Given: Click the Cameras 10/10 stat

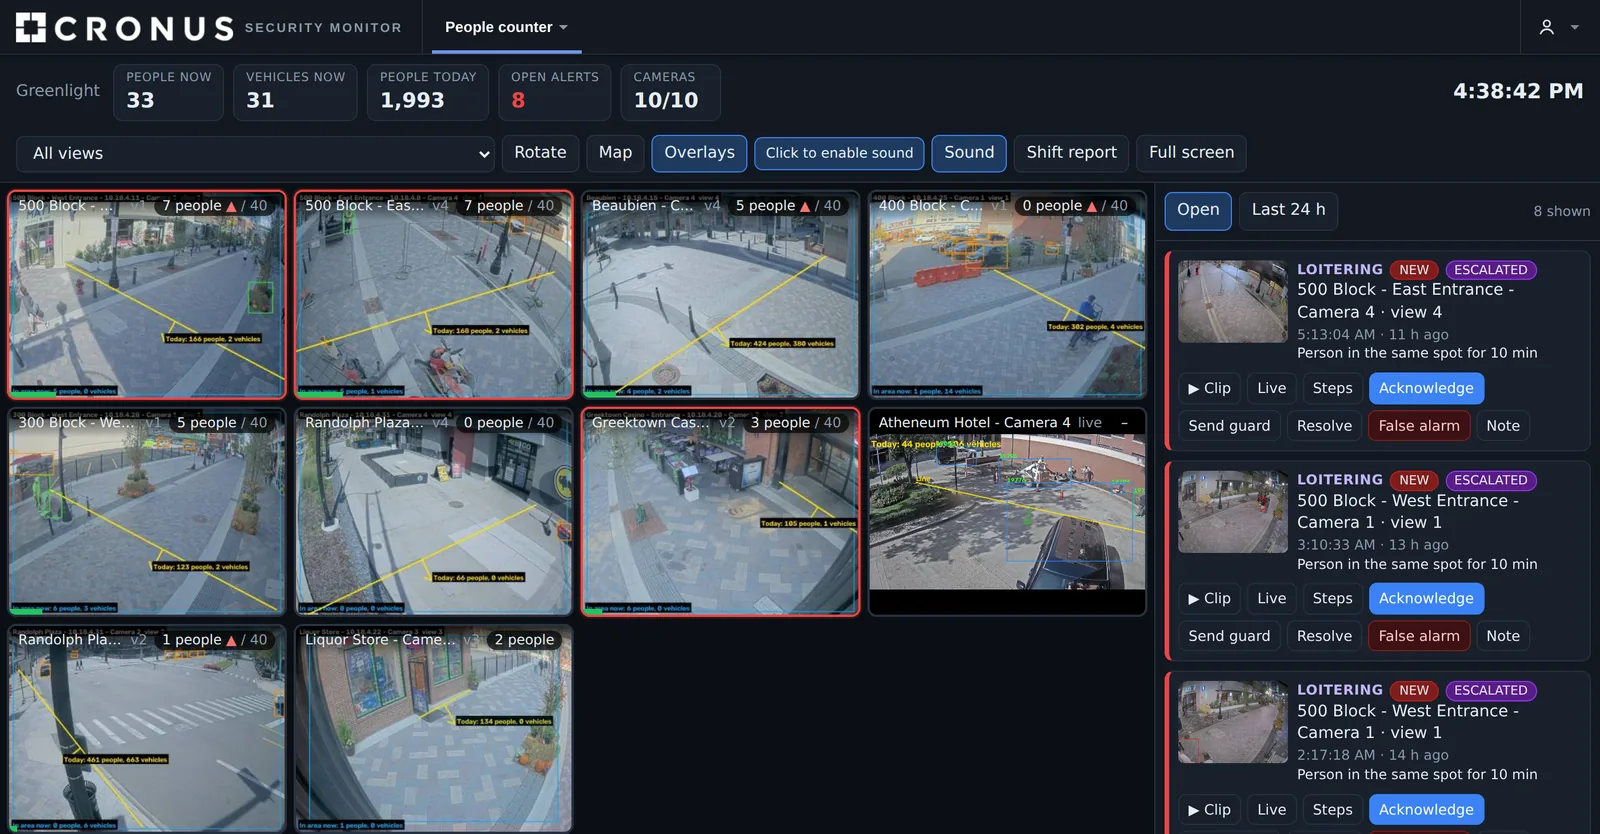Looking at the screenshot, I should coord(670,92).
